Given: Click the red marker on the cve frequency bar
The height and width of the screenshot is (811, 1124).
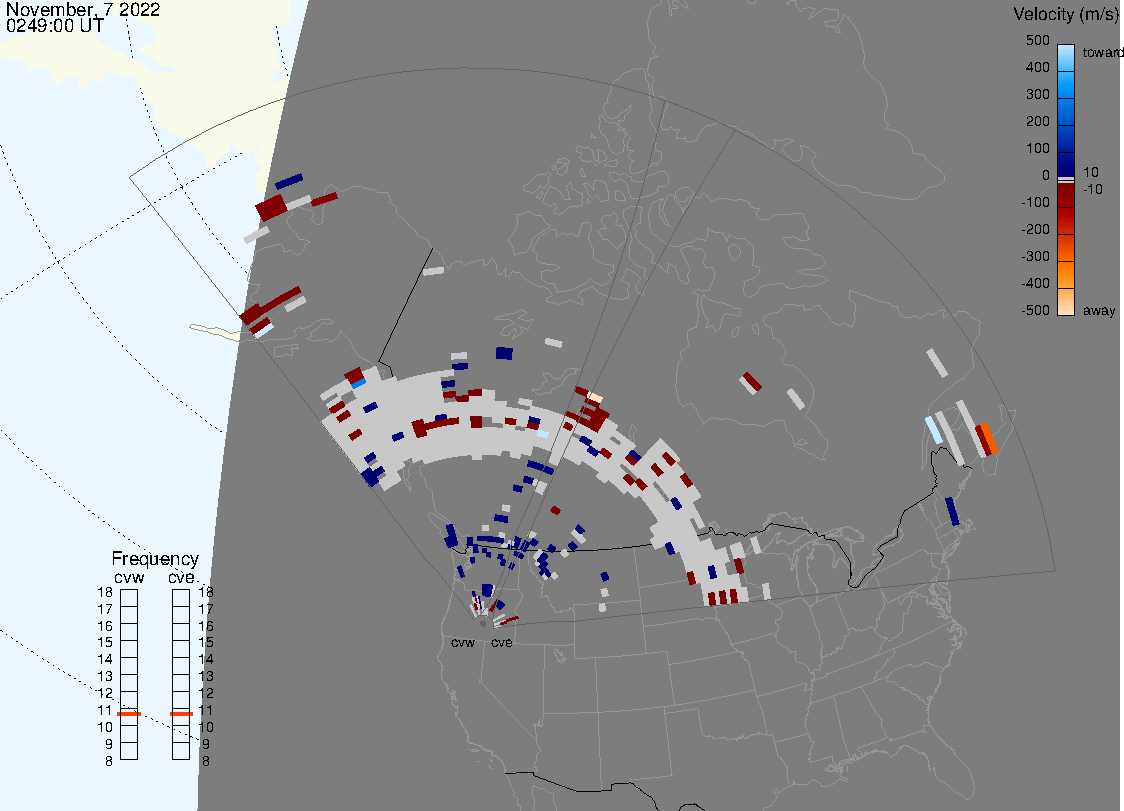Looking at the screenshot, I should (x=181, y=713).
